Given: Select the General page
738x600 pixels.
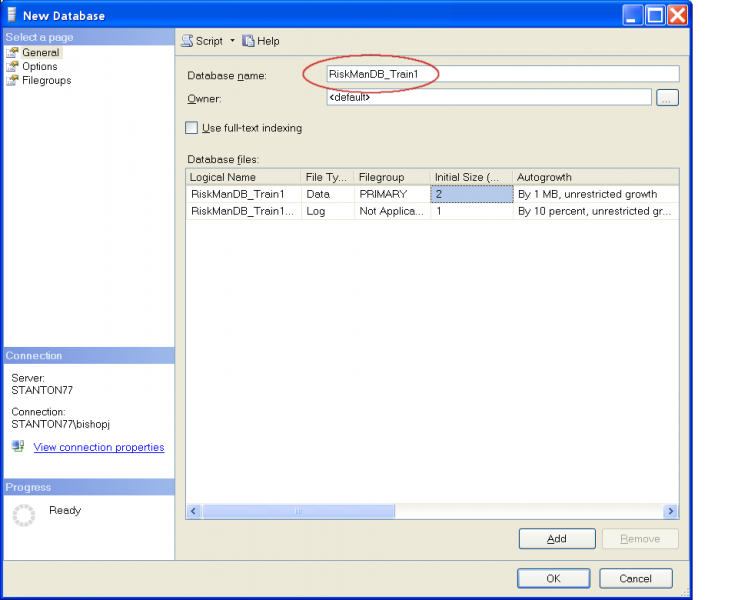Looking at the screenshot, I should point(40,52).
